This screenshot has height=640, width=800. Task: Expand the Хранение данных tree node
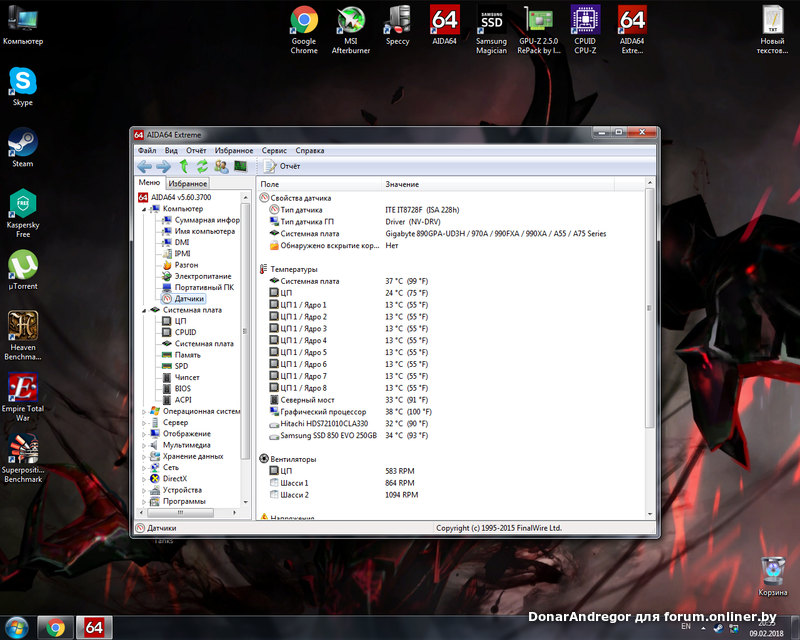(143, 456)
